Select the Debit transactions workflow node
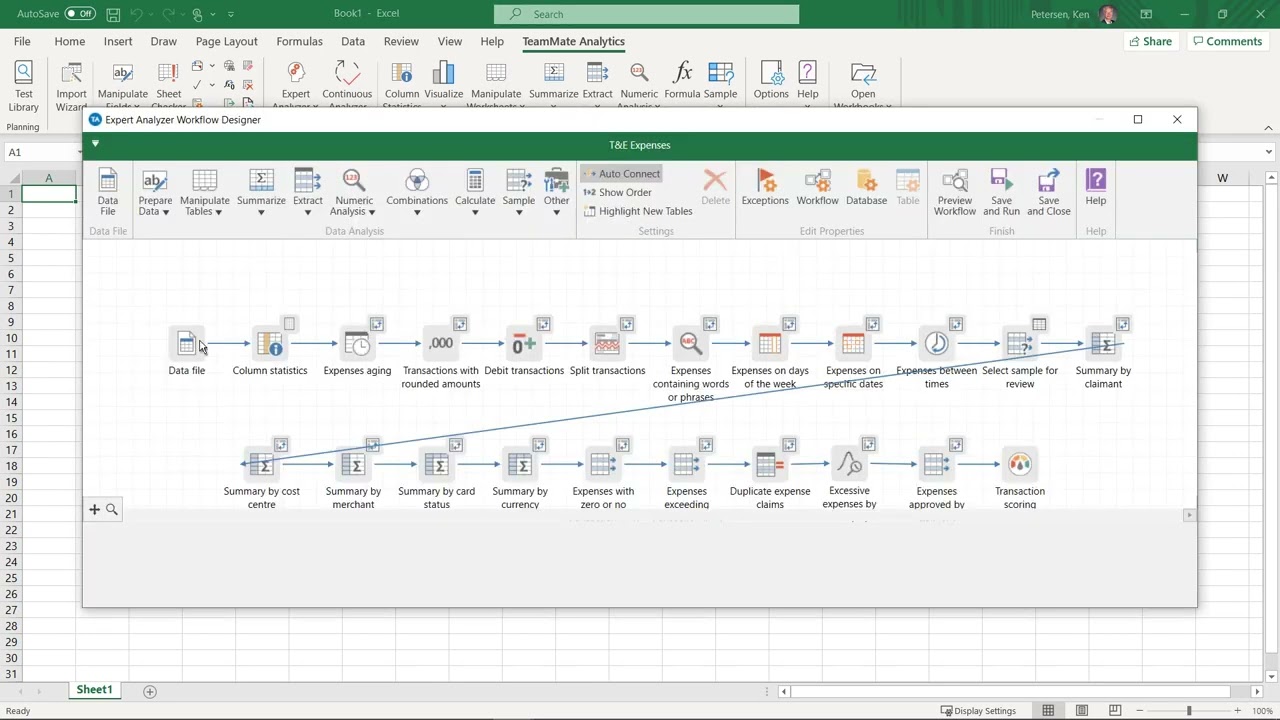The image size is (1280, 720). pyautogui.click(x=524, y=345)
